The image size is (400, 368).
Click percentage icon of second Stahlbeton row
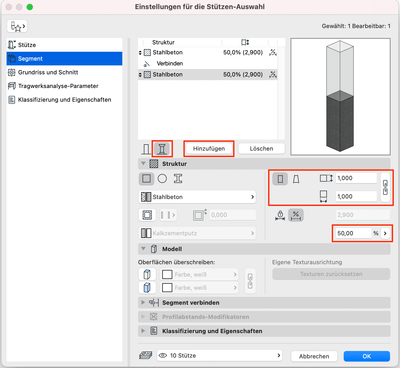(x=273, y=74)
